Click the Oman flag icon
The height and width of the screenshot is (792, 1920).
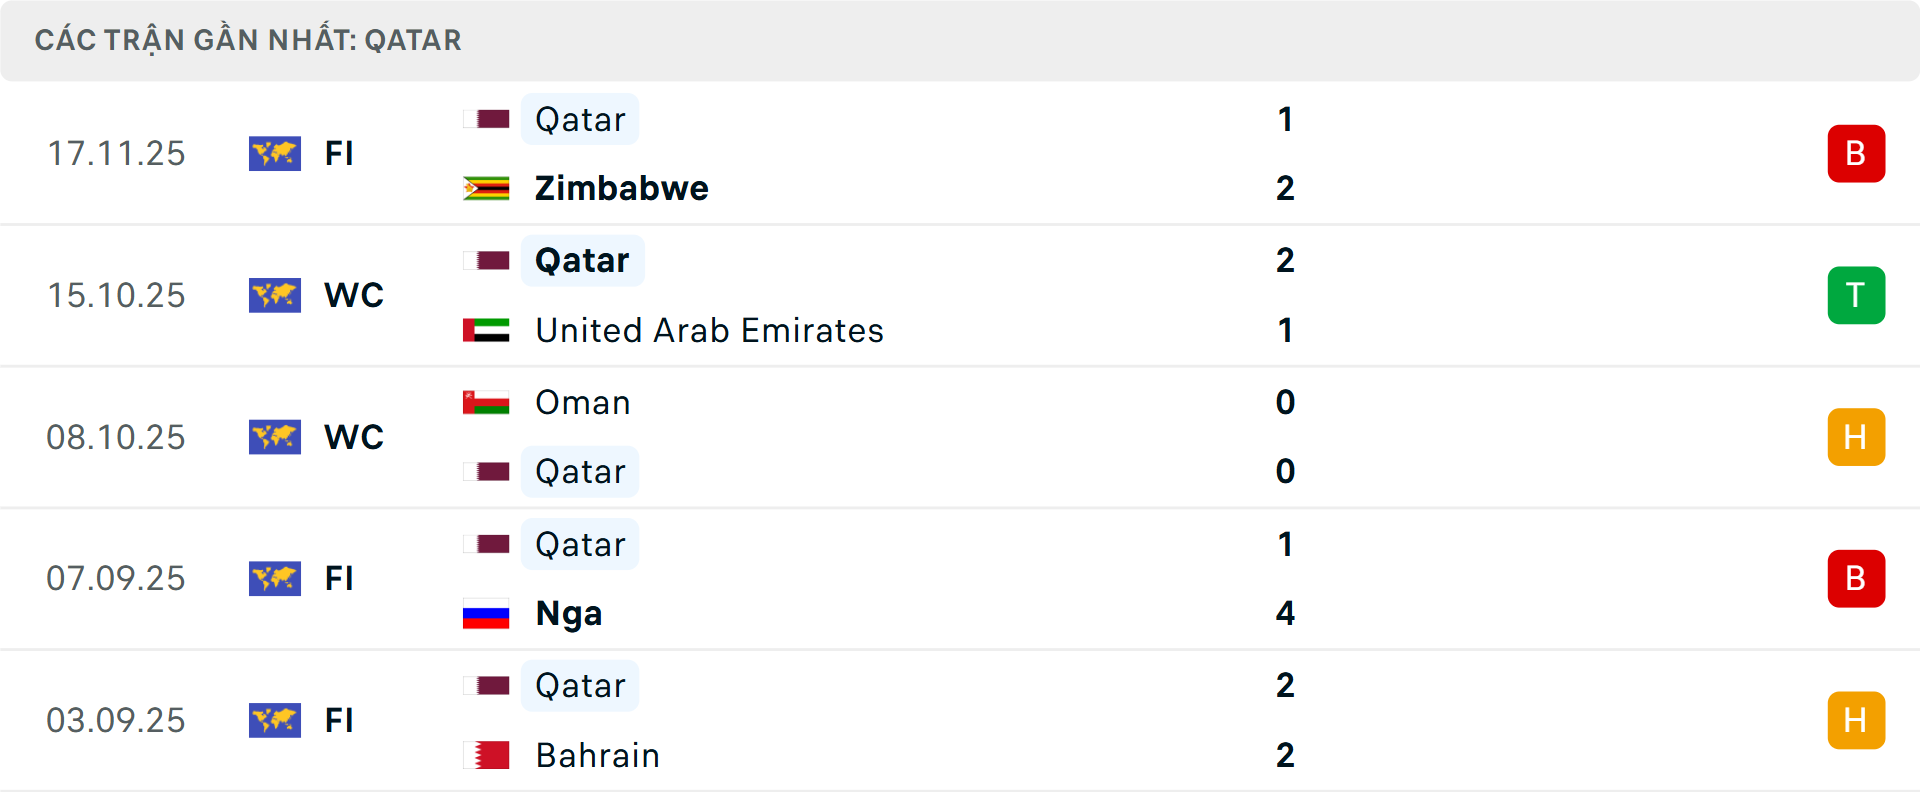coord(486,402)
